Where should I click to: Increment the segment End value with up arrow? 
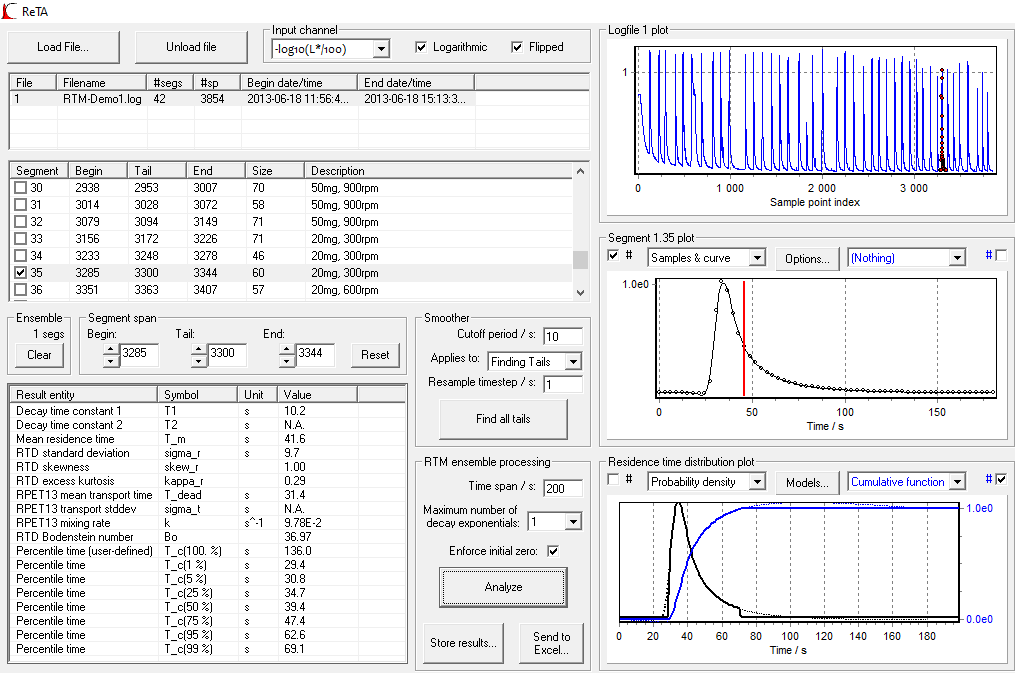287,349
